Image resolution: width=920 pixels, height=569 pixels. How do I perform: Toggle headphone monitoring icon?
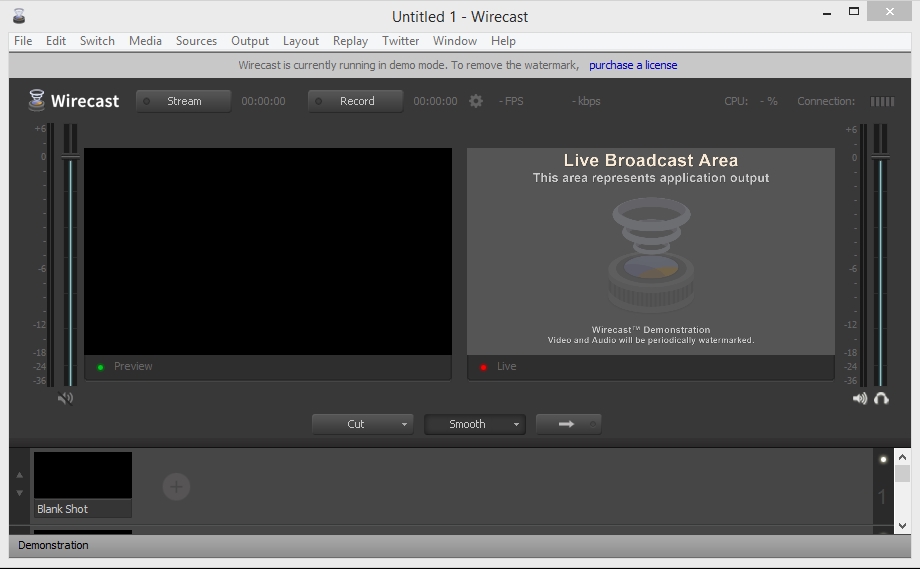pyautogui.click(x=881, y=399)
